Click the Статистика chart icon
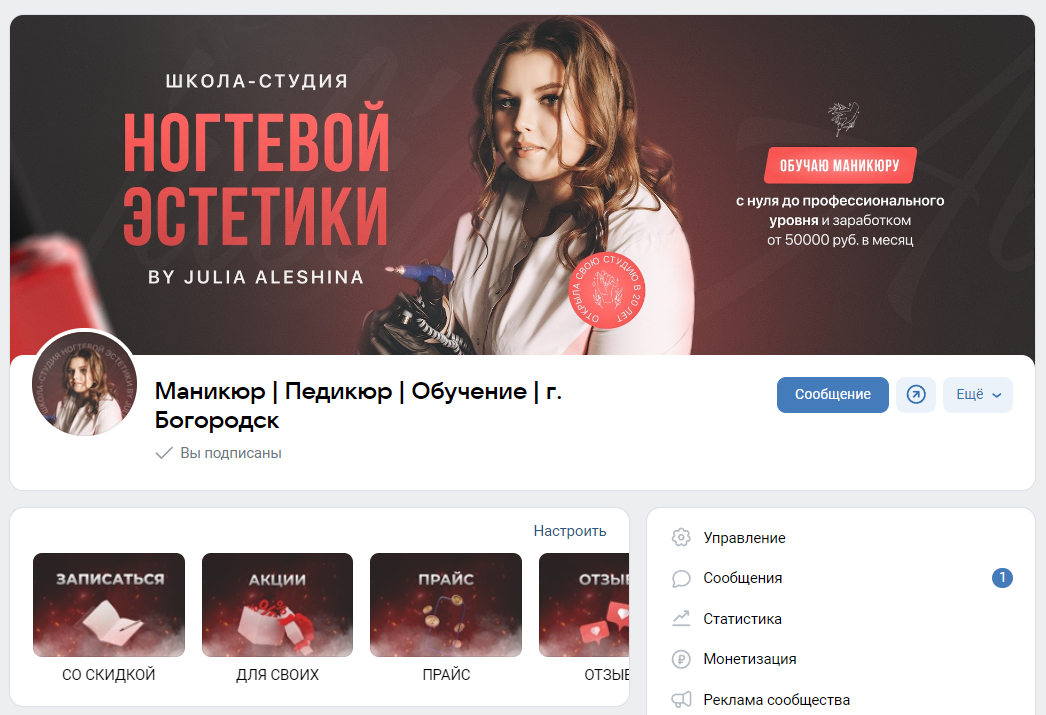1046x715 pixels. 681,619
